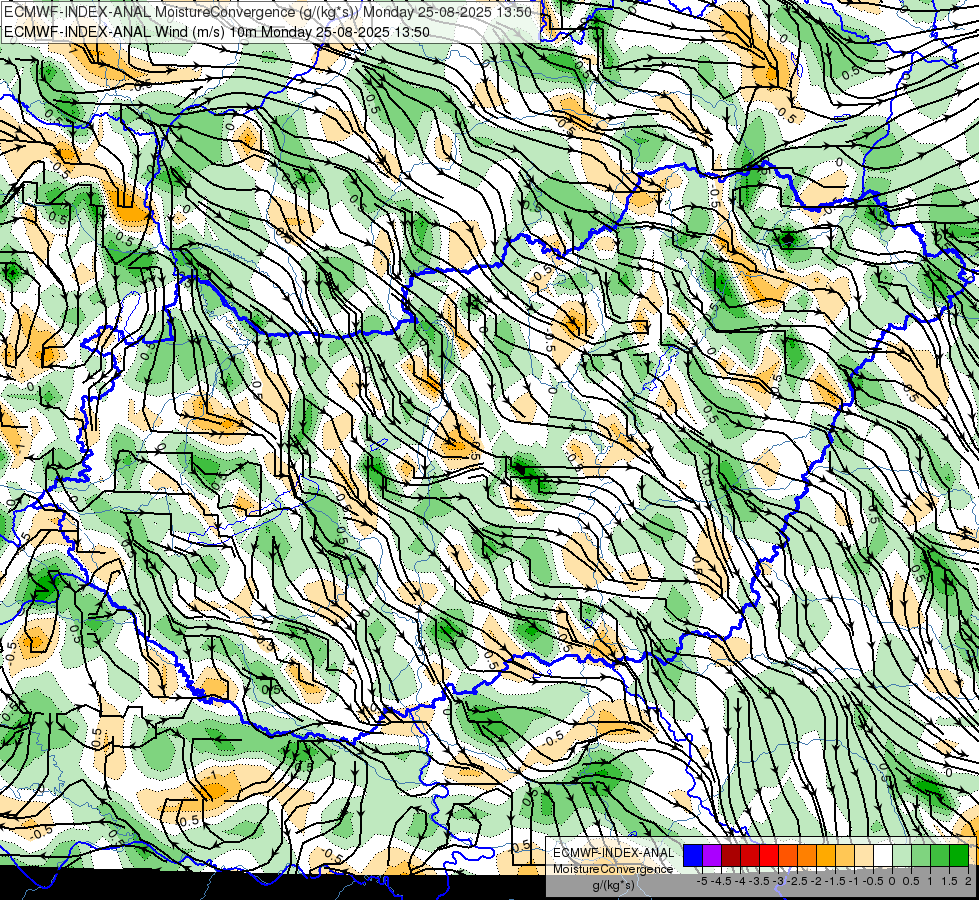Select the darkest green swatch left of 2

[959, 856]
